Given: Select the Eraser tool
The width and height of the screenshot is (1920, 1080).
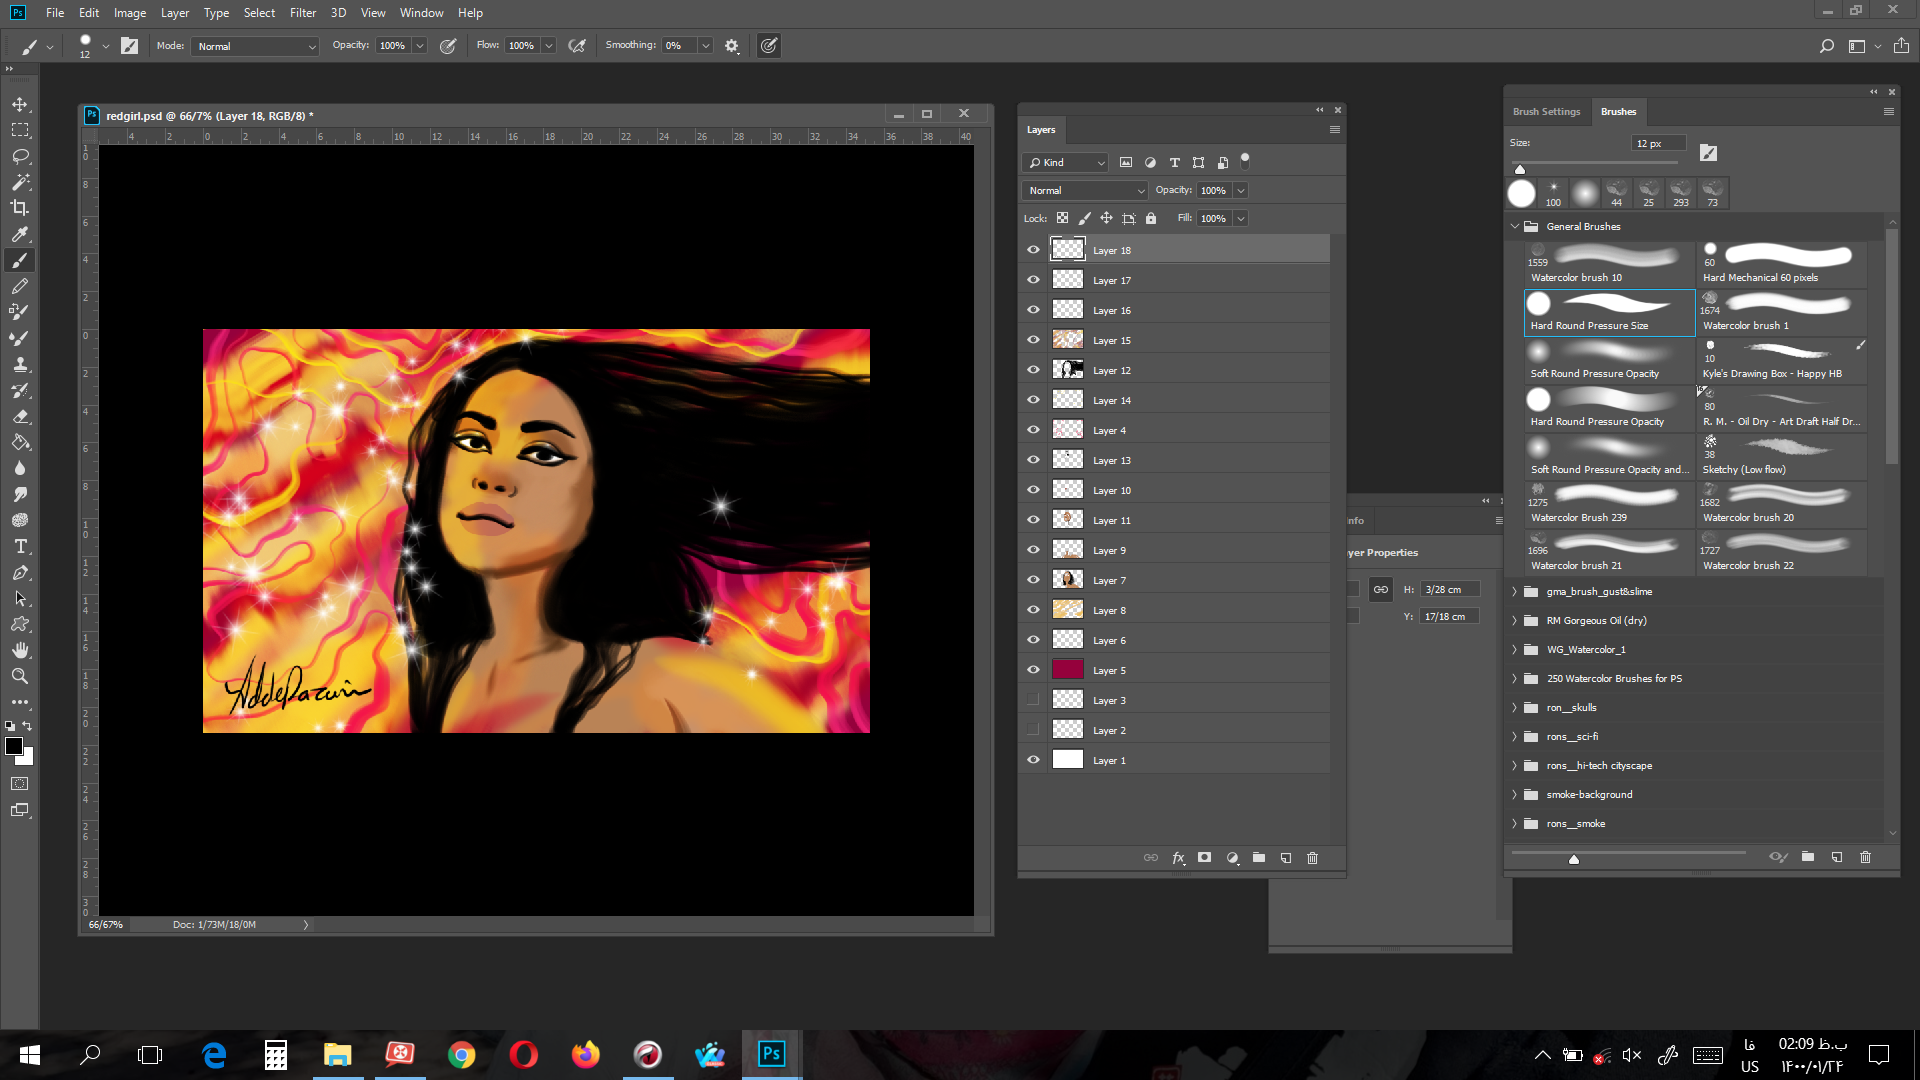Looking at the screenshot, I should pyautogui.click(x=20, y=416).
